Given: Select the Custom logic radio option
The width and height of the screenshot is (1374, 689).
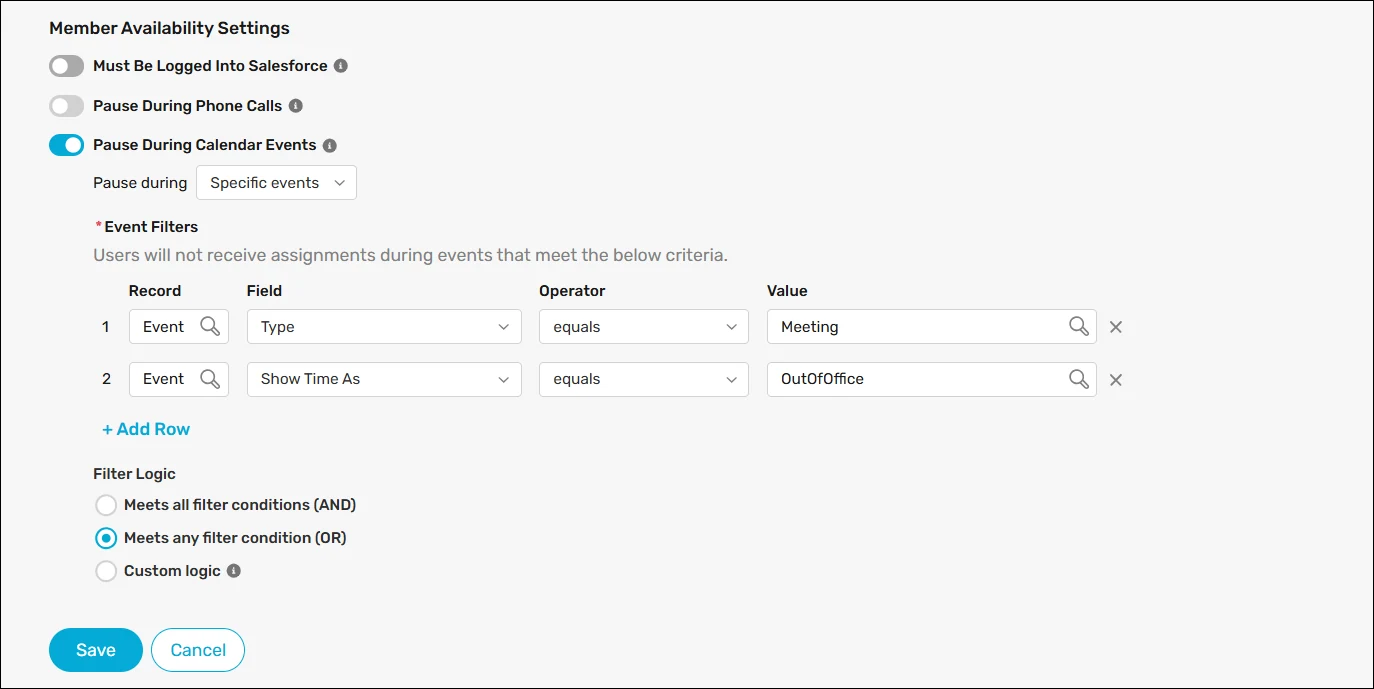Looking at the screenshot, I should 106,571.
